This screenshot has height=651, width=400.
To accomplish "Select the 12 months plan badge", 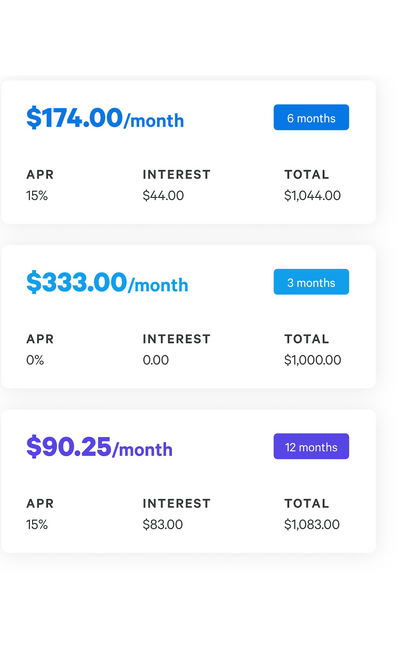I will point(311,447).
